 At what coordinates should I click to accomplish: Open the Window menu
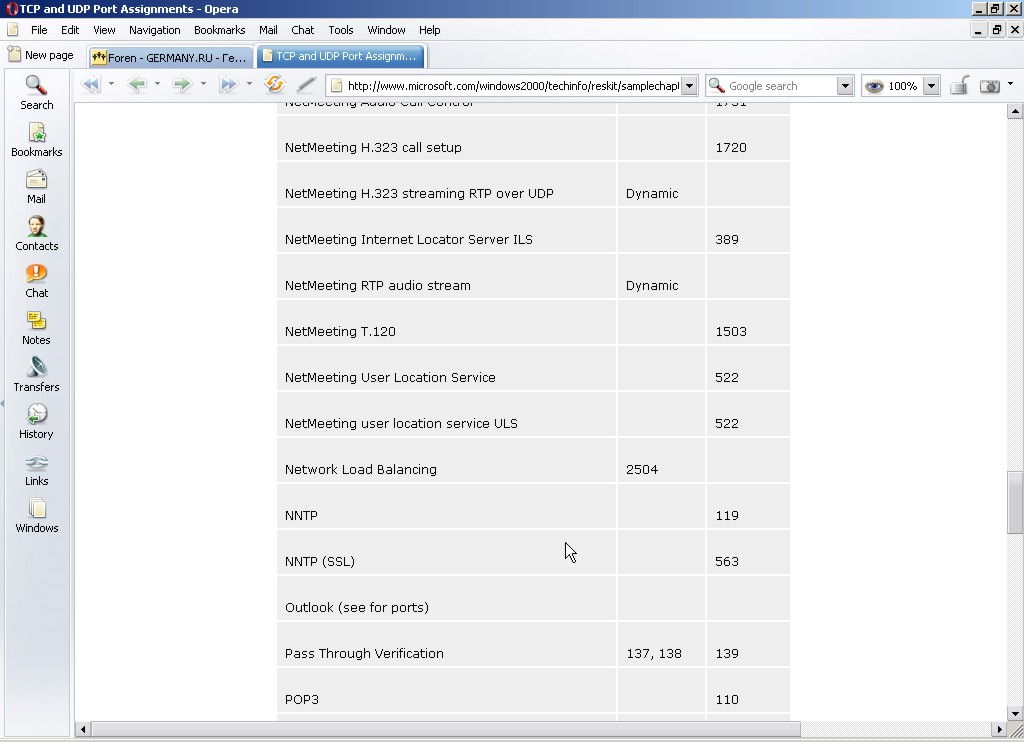(x=386, y=30)
